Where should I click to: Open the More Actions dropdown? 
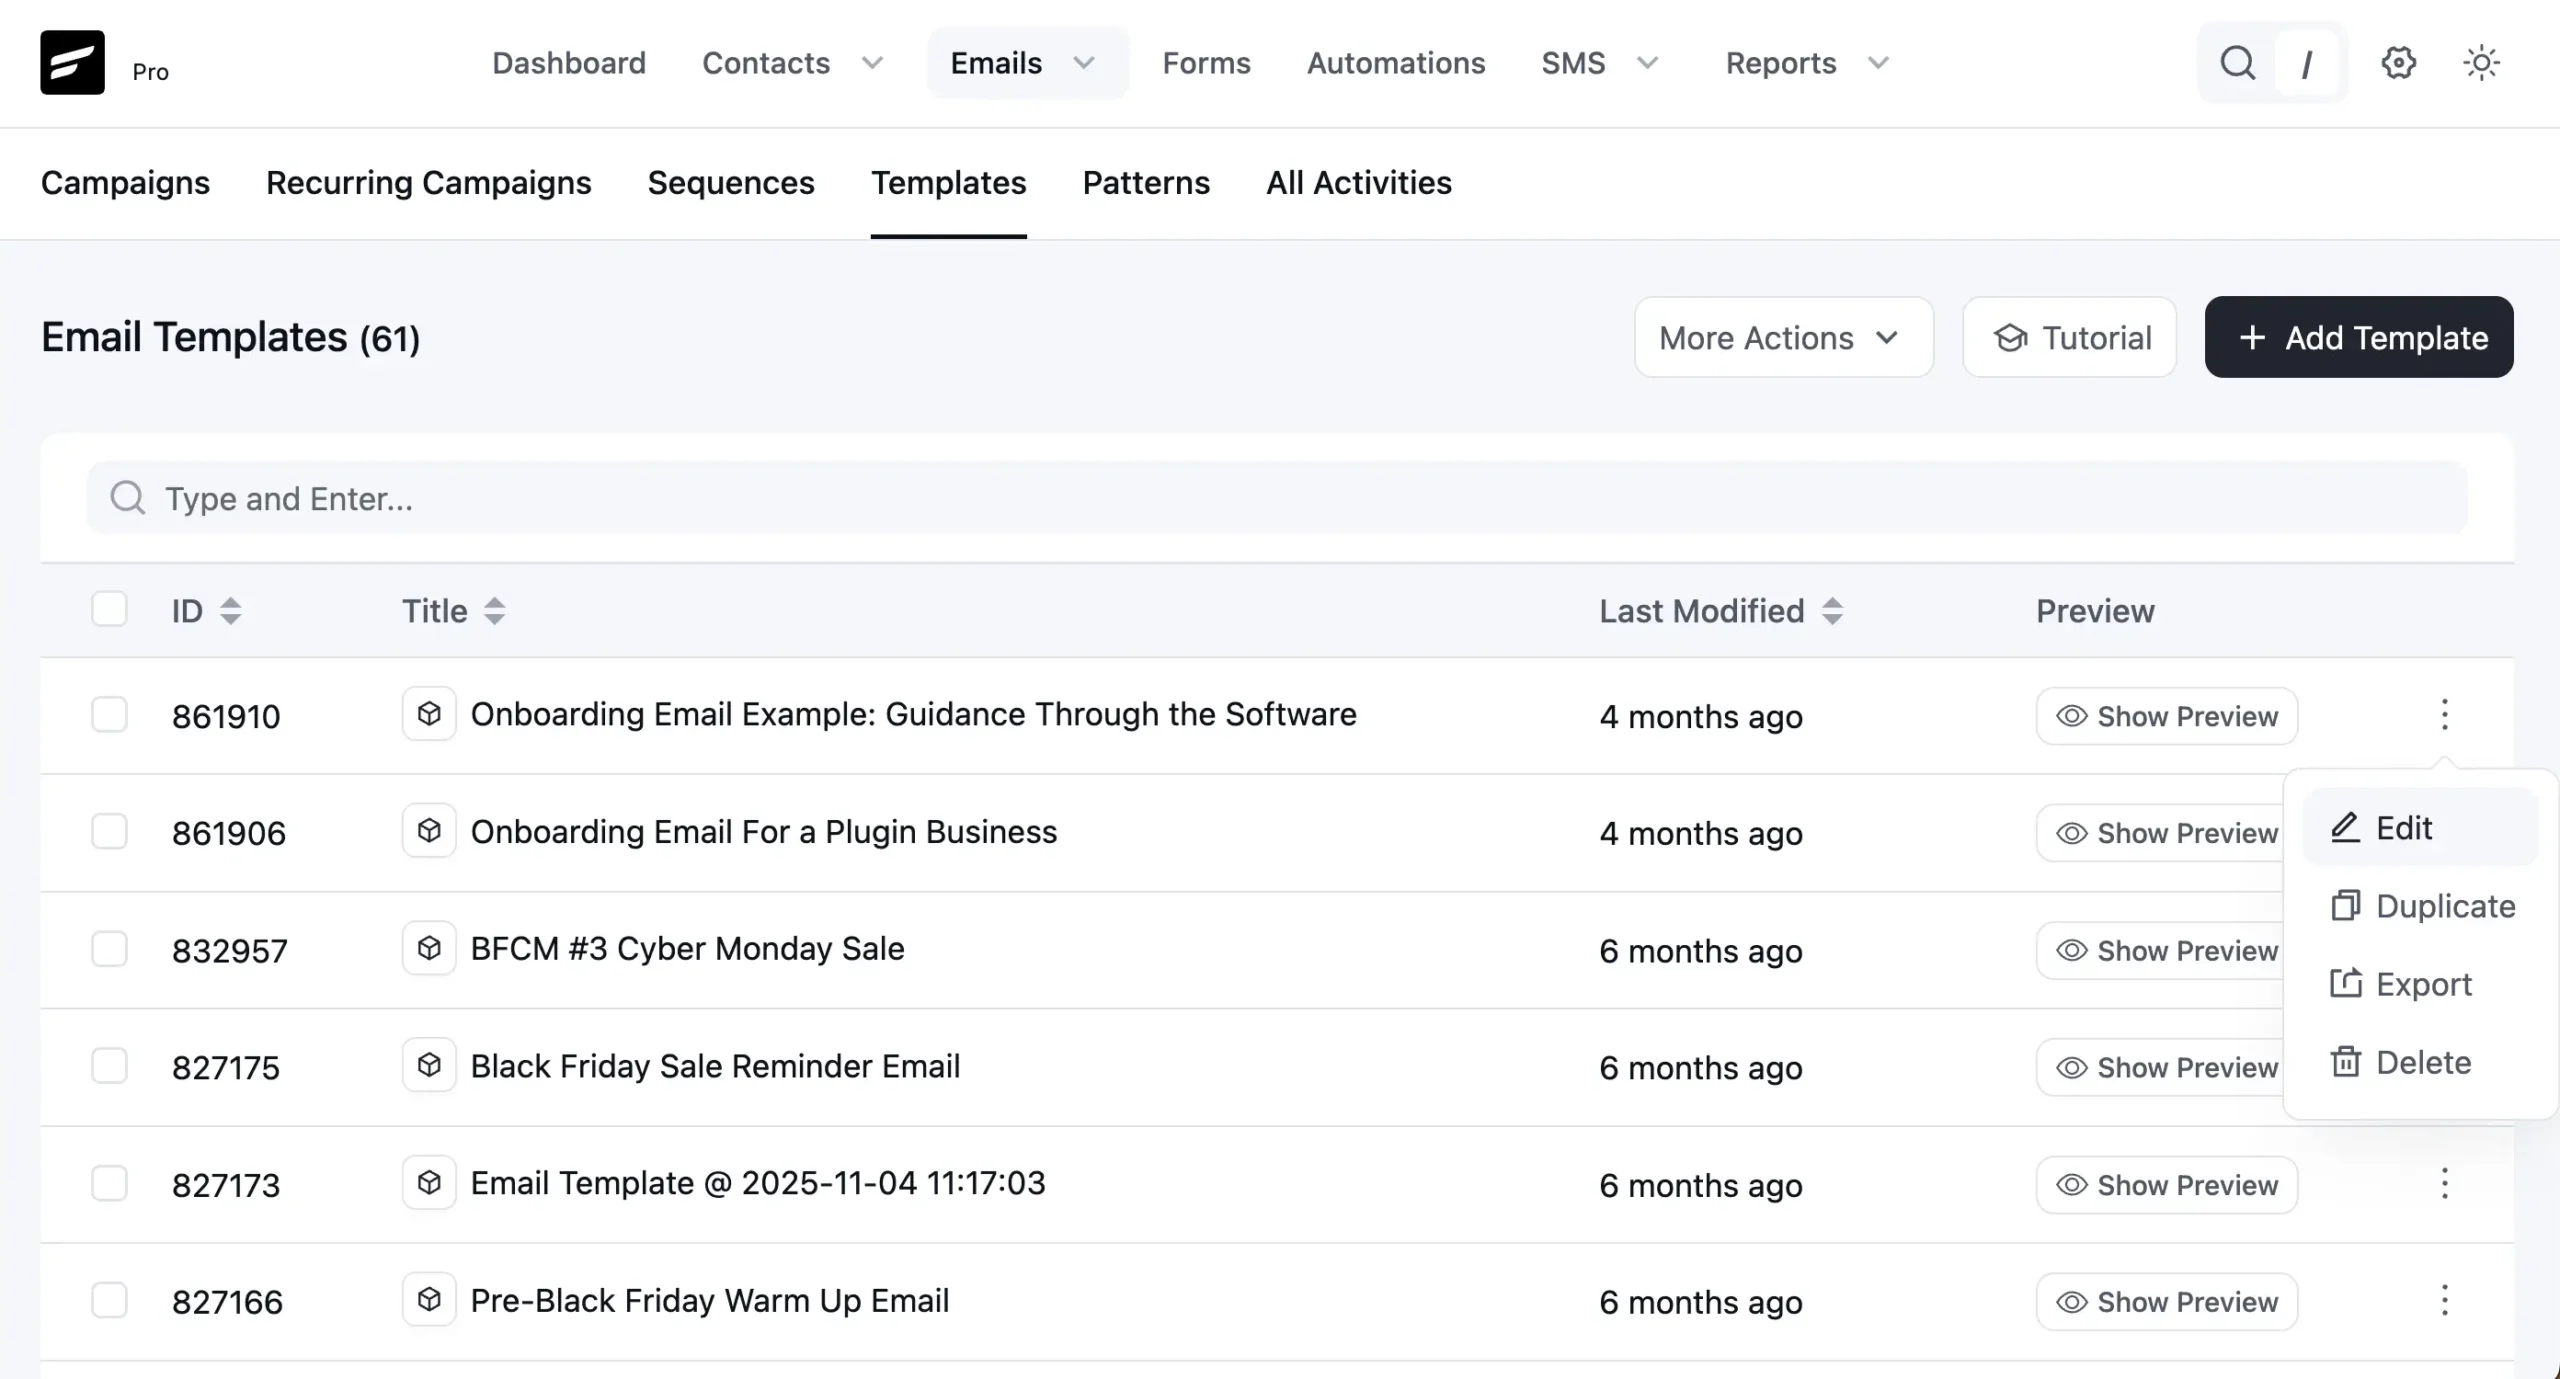(1784, 337)
